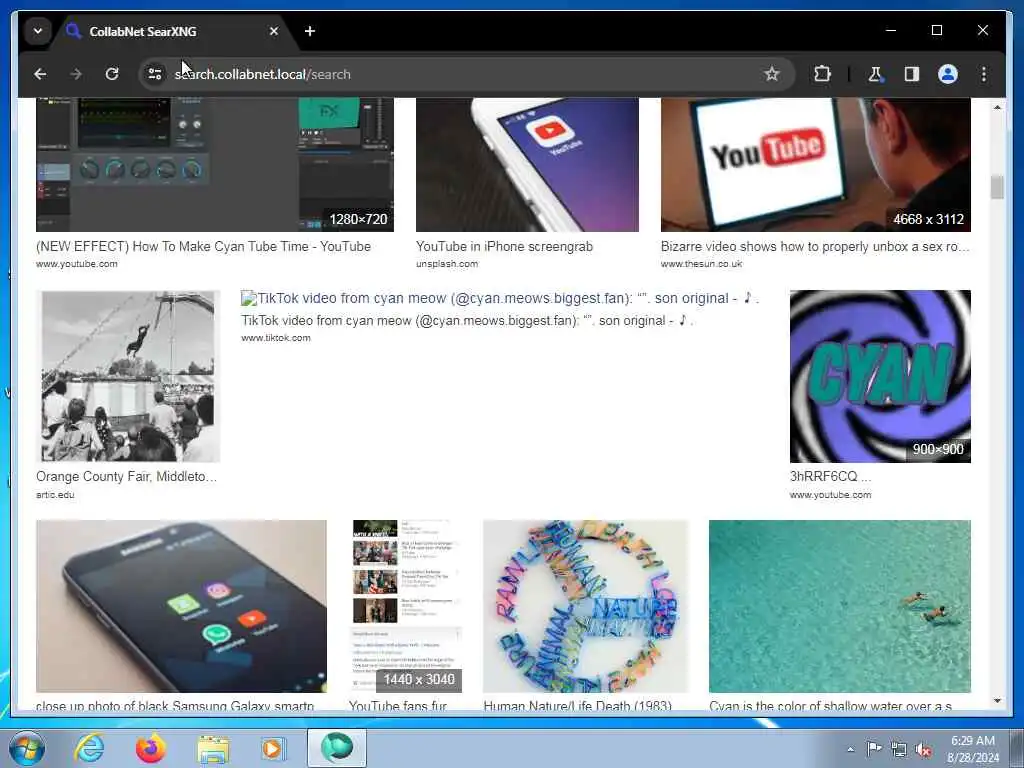Open the Human Nature/Life Death neon thumbnail
The height and width of the screenshot is (768, 1024).
[x=585, y=606]
